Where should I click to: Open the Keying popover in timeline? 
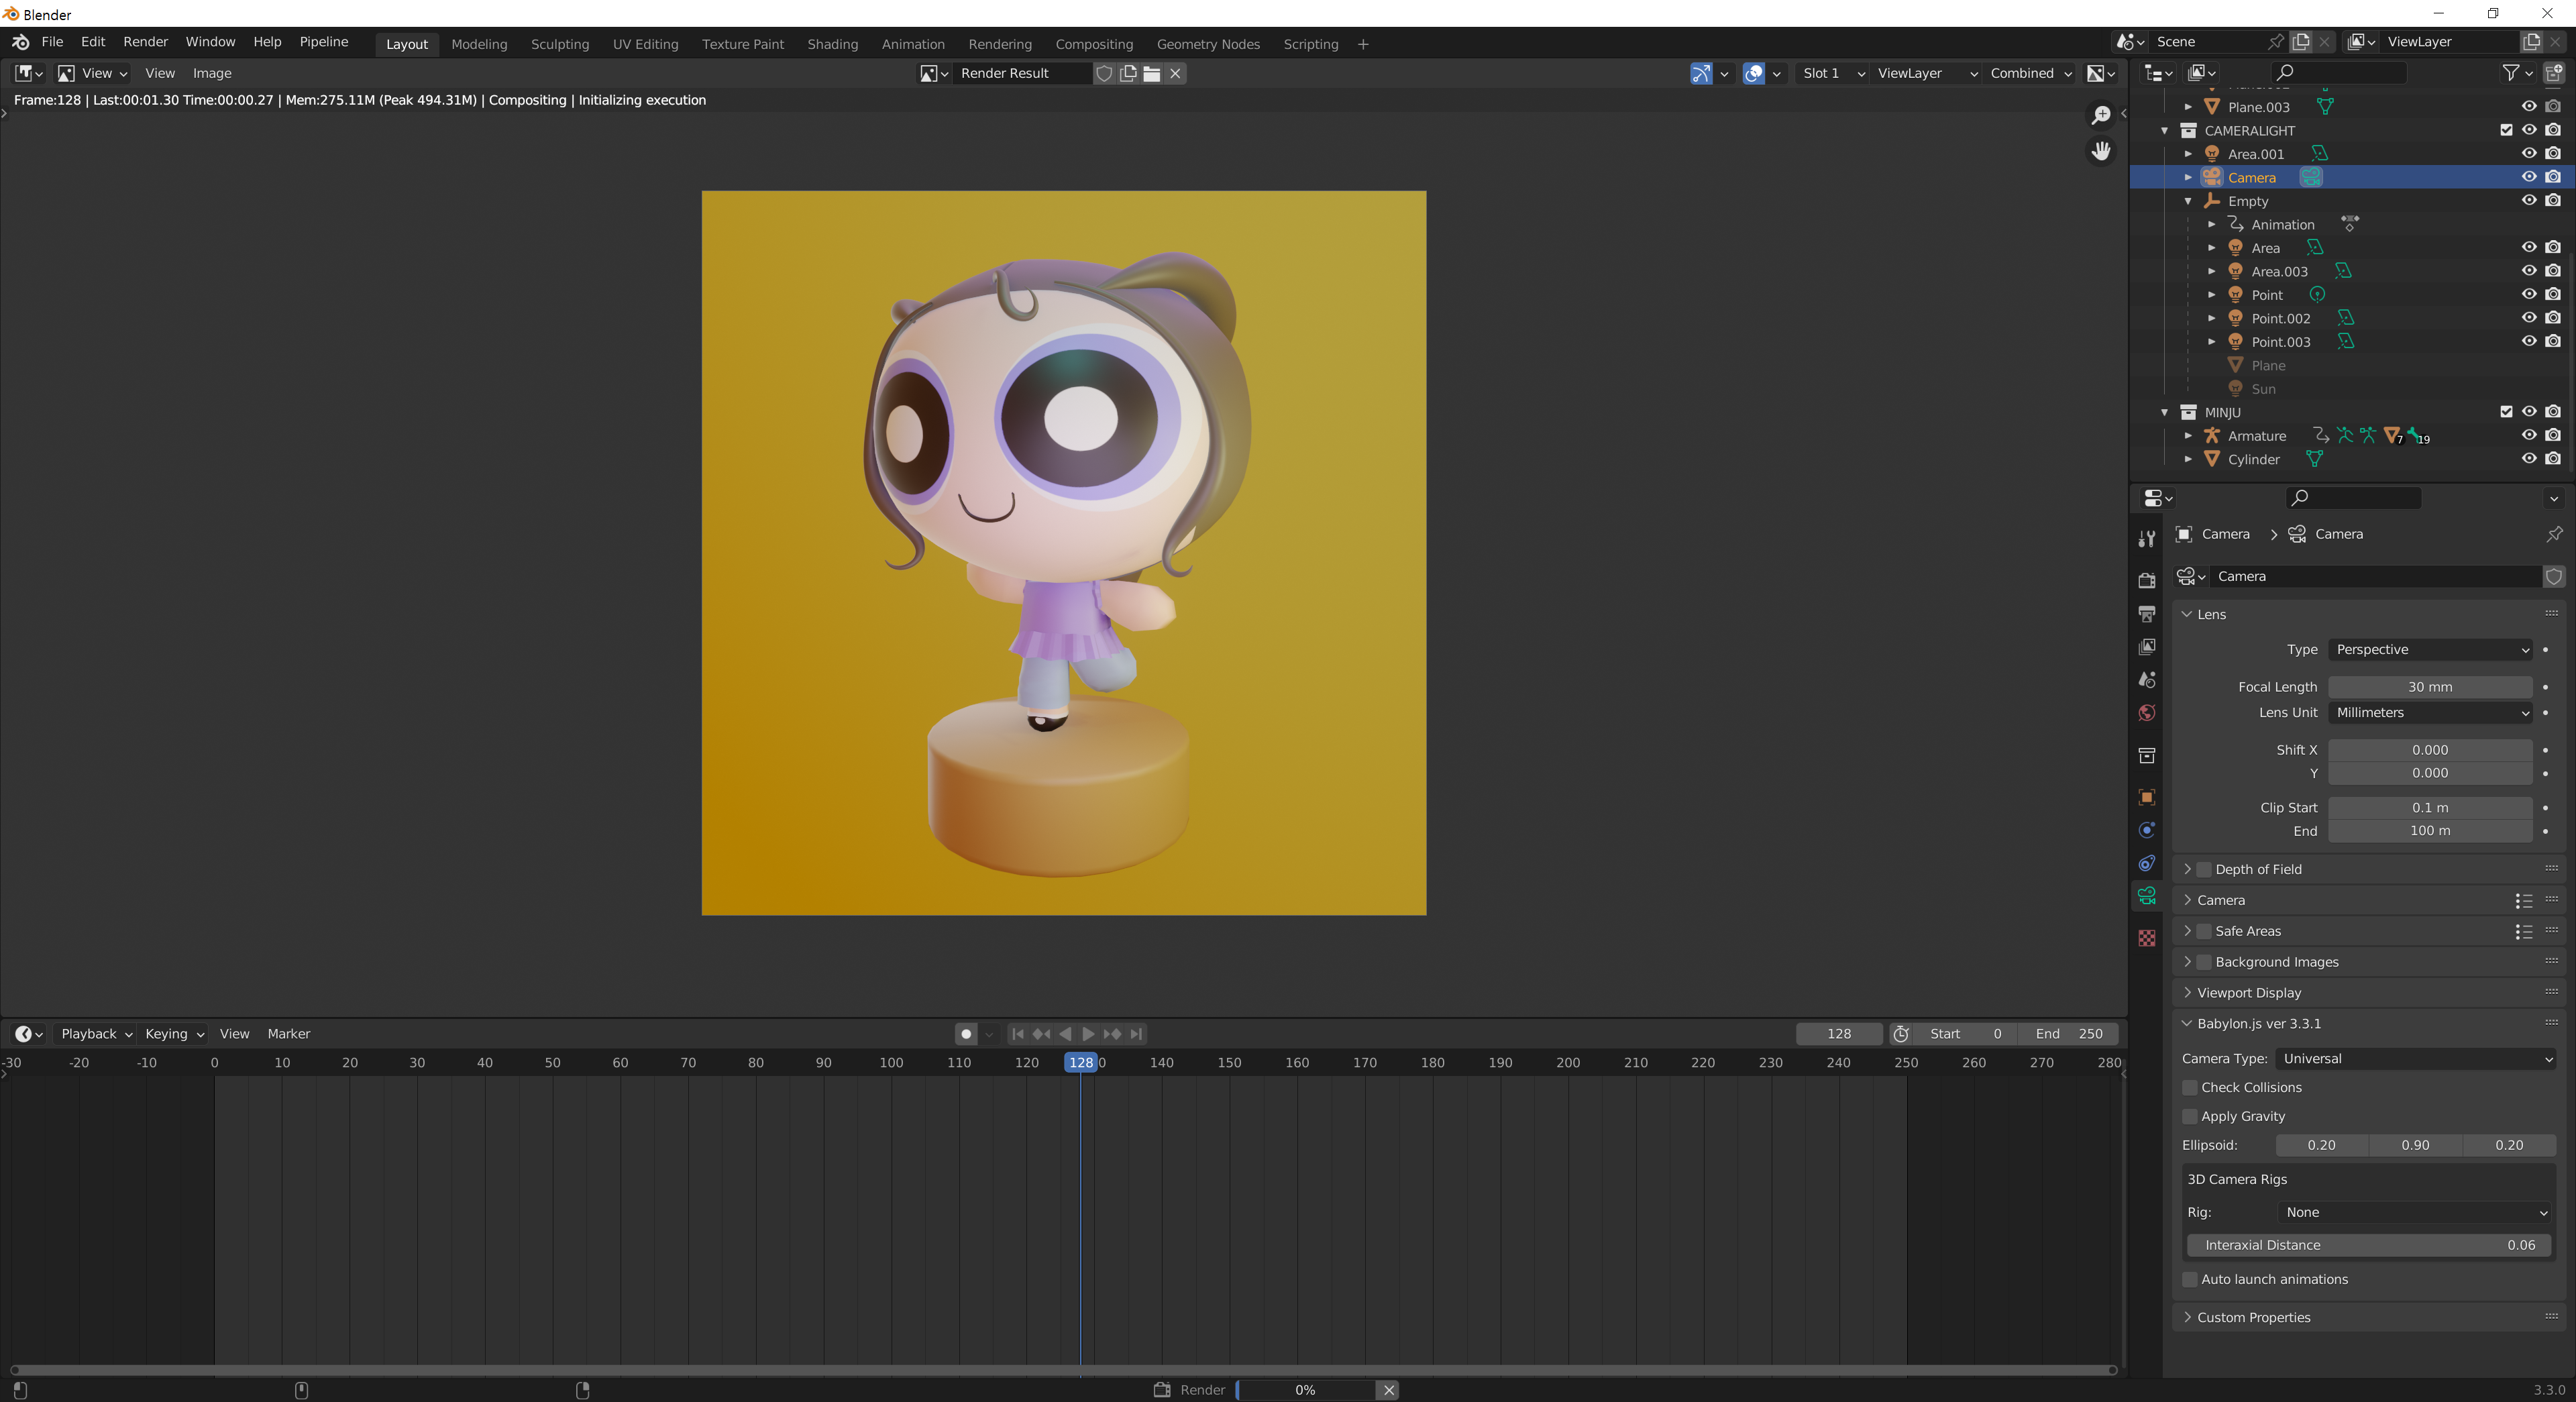pos(174,1034)
